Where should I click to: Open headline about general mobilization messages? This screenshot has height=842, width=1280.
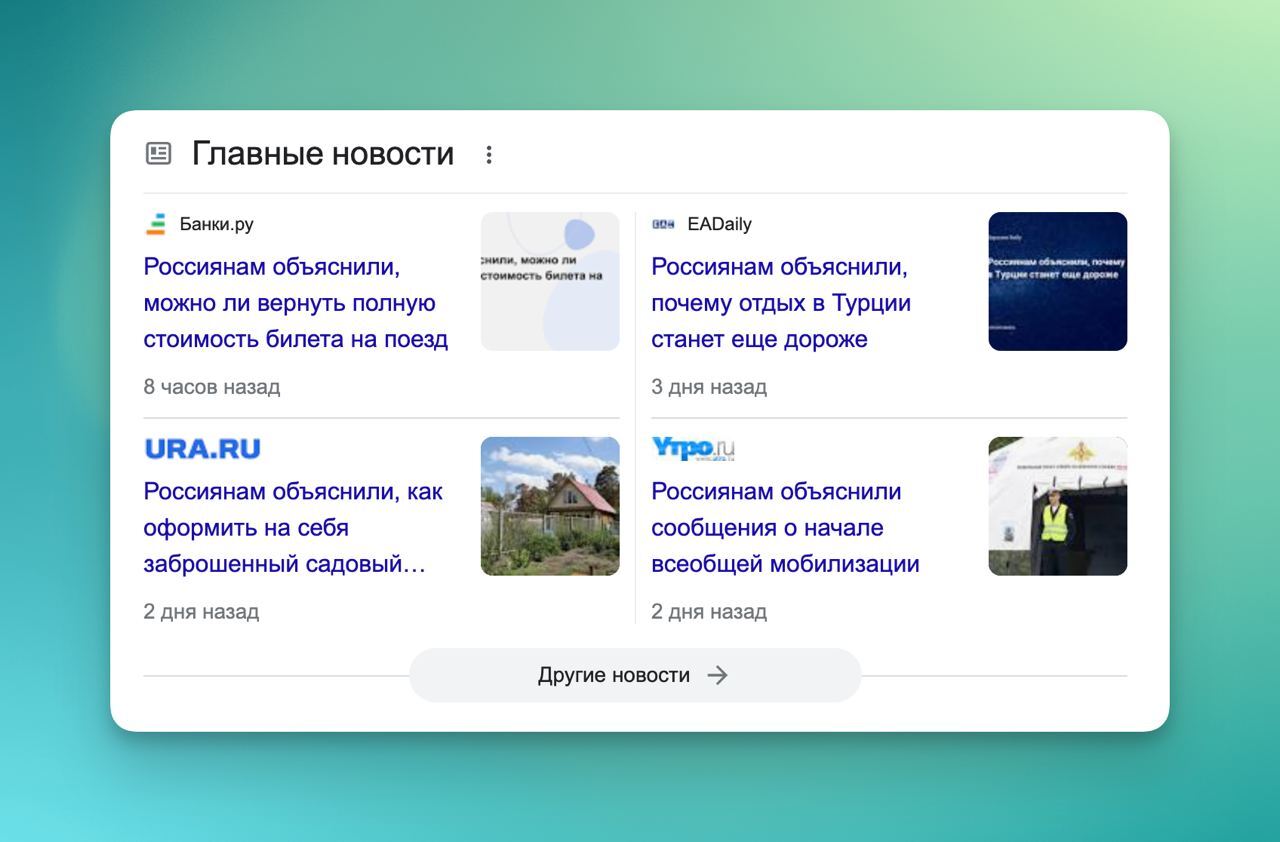[x=785, y=528]
